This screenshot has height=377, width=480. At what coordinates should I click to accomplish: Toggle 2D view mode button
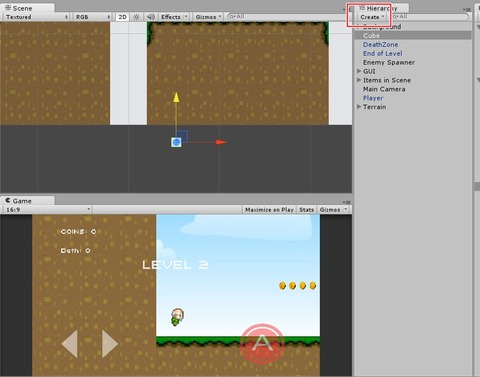click(x=122, y=17)
